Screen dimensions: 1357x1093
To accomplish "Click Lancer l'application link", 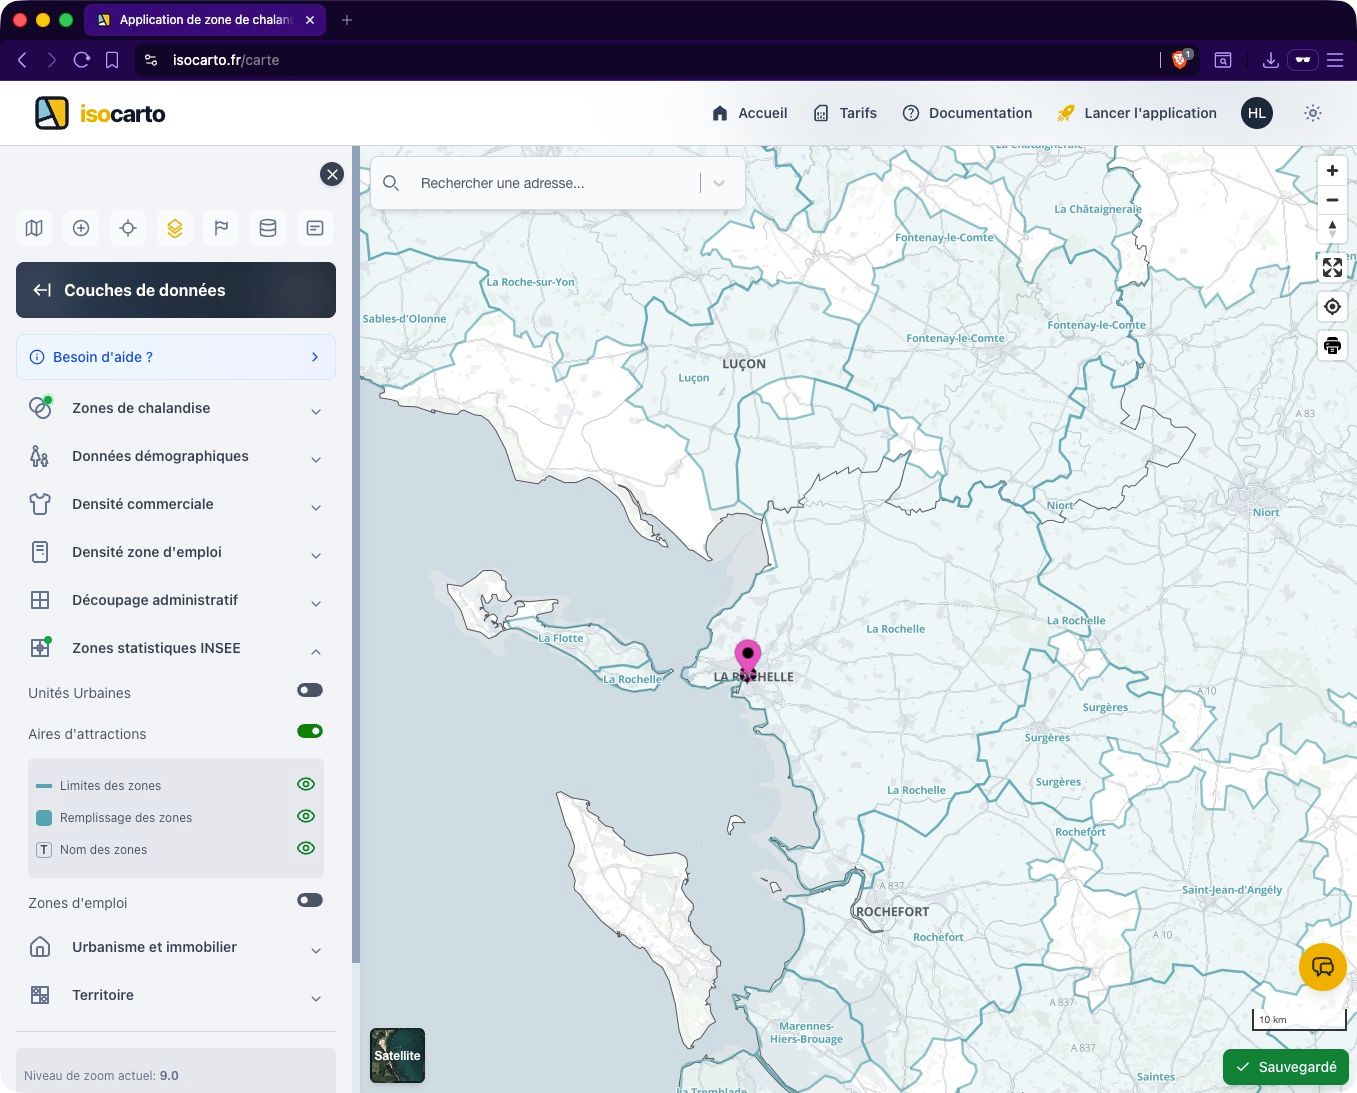I will (x=1137, y=113).
